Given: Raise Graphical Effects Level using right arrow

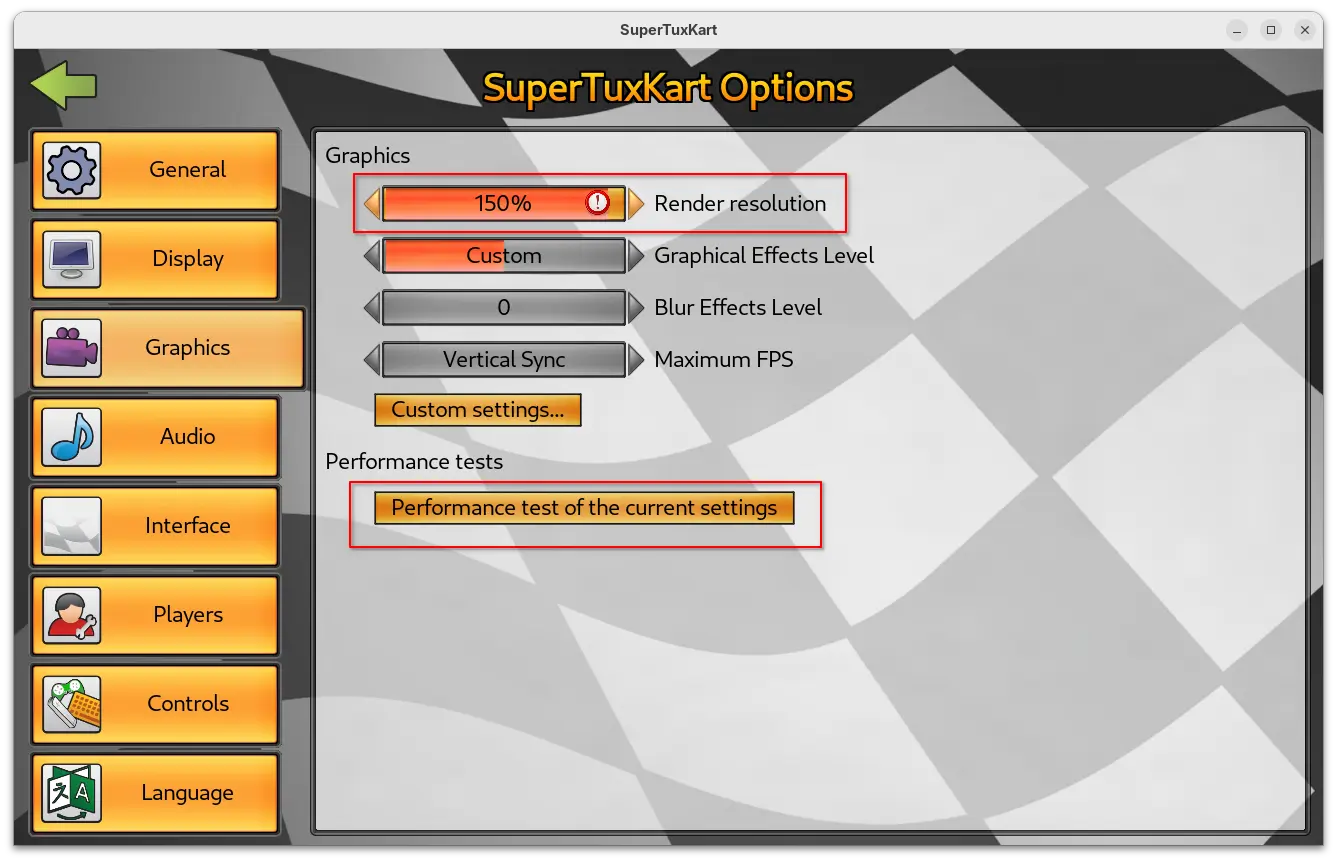Looking at the screenshot, I should point(636,256).
